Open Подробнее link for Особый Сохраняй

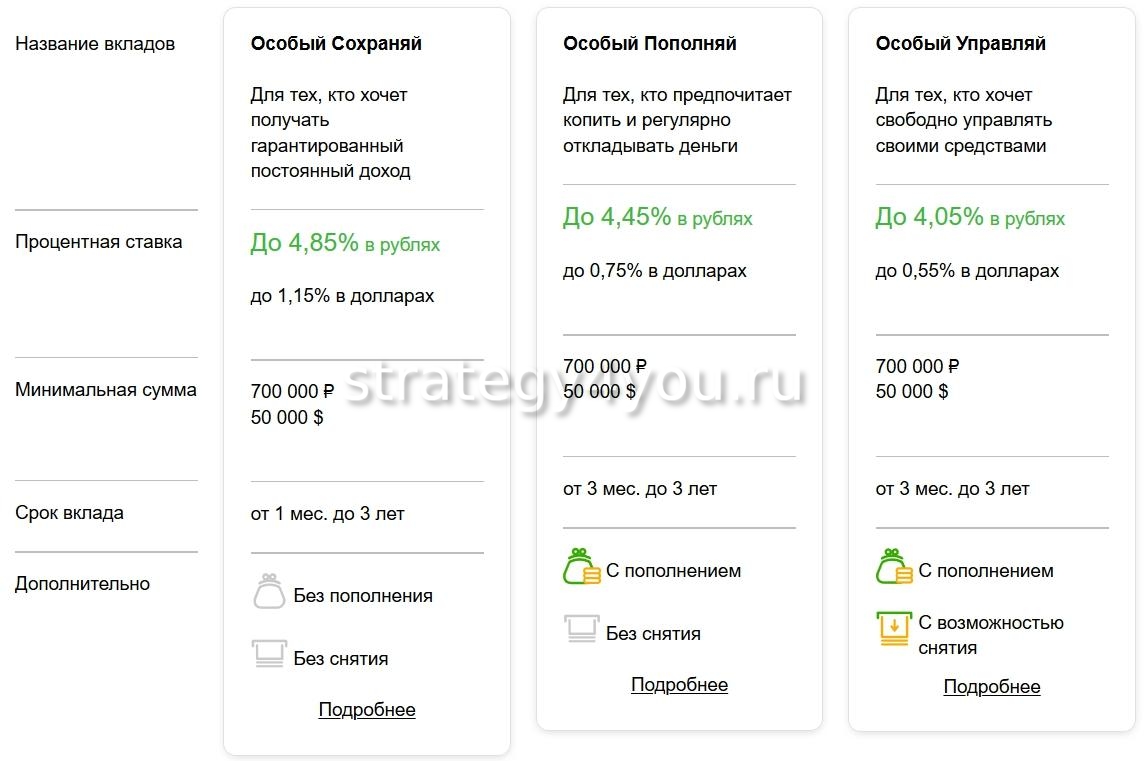(367, 710)
